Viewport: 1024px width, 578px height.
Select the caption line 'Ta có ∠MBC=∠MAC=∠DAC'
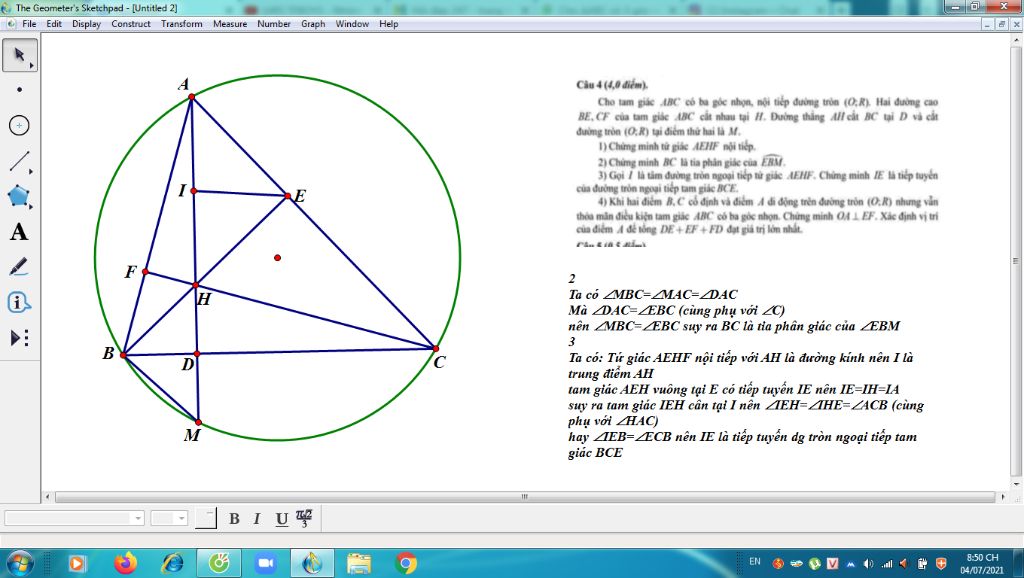[x=653, y=295]
